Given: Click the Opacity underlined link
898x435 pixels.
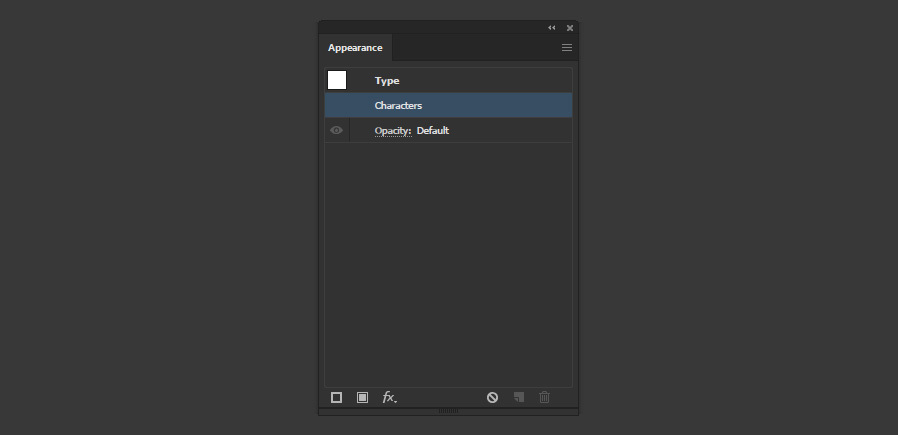Looking at the screenshot, I should point(393,130).
